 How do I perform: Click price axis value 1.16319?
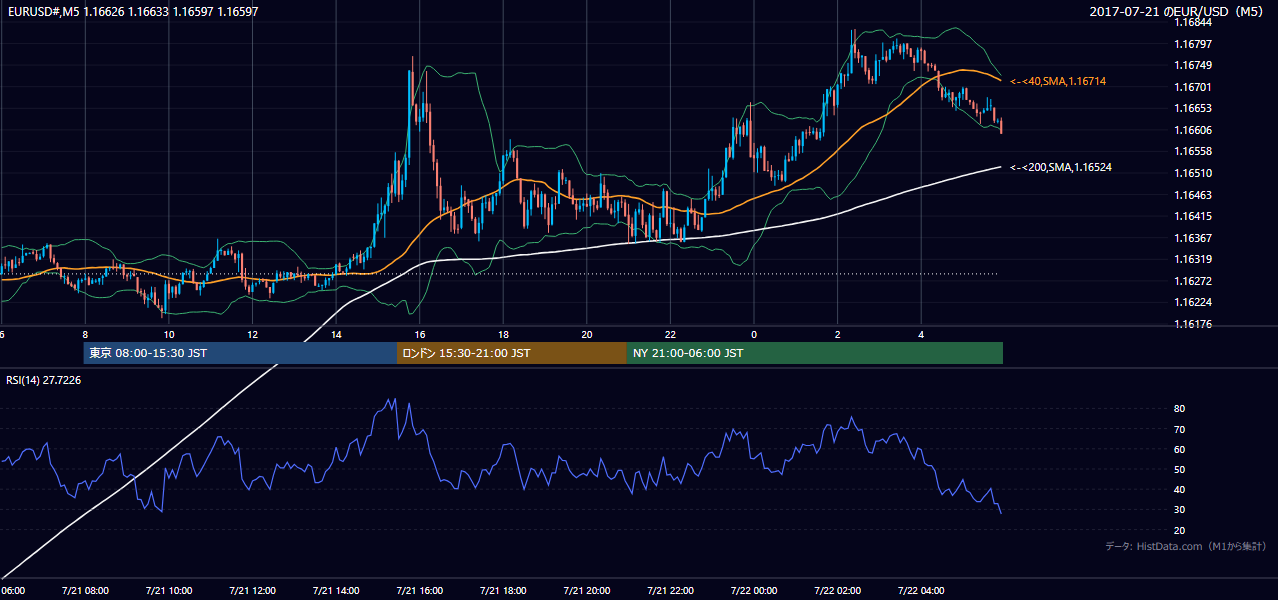pos(1193,259)
